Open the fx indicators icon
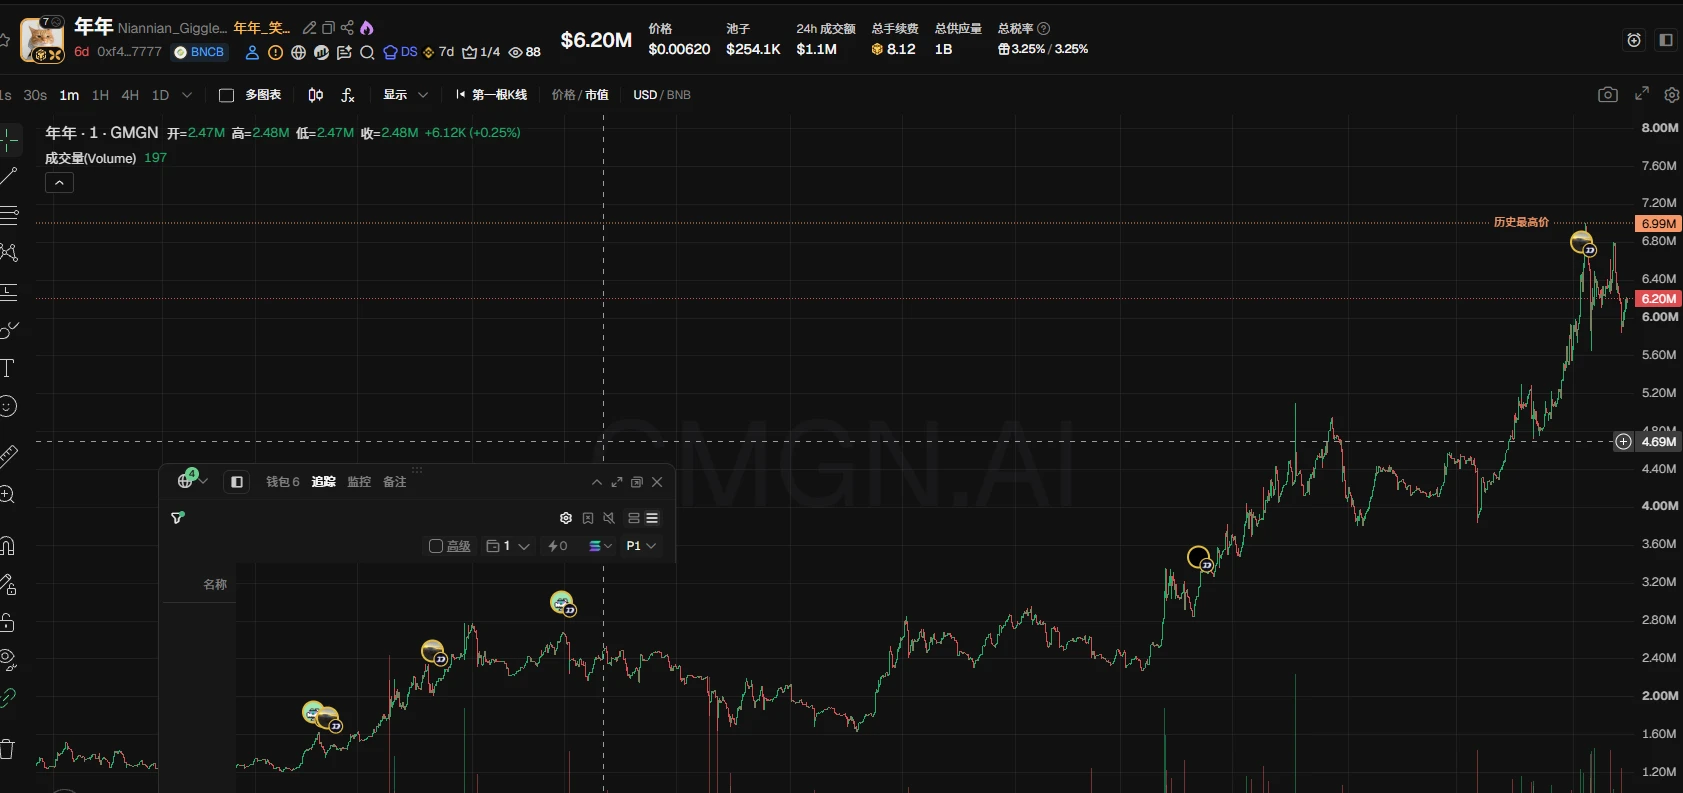Viewport: 1683px width, 793px height. click(x=347, y=95)
